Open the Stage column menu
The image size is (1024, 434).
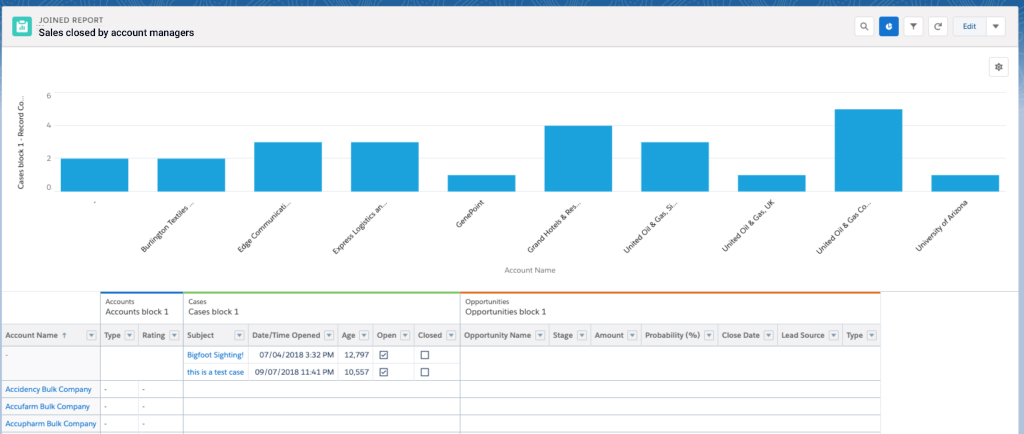click(580, 336)
